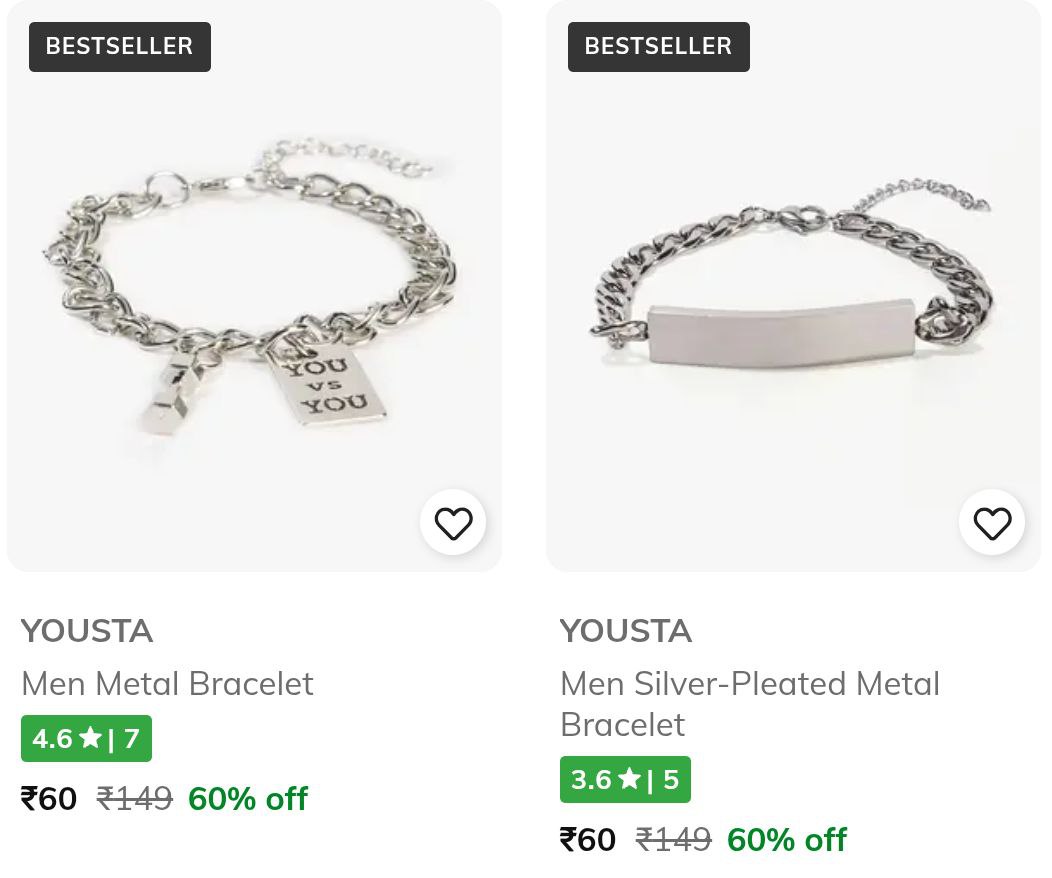Click the star icon in 4.6 rating badge
Screen dimensions: 1052x878
[90, 738]
